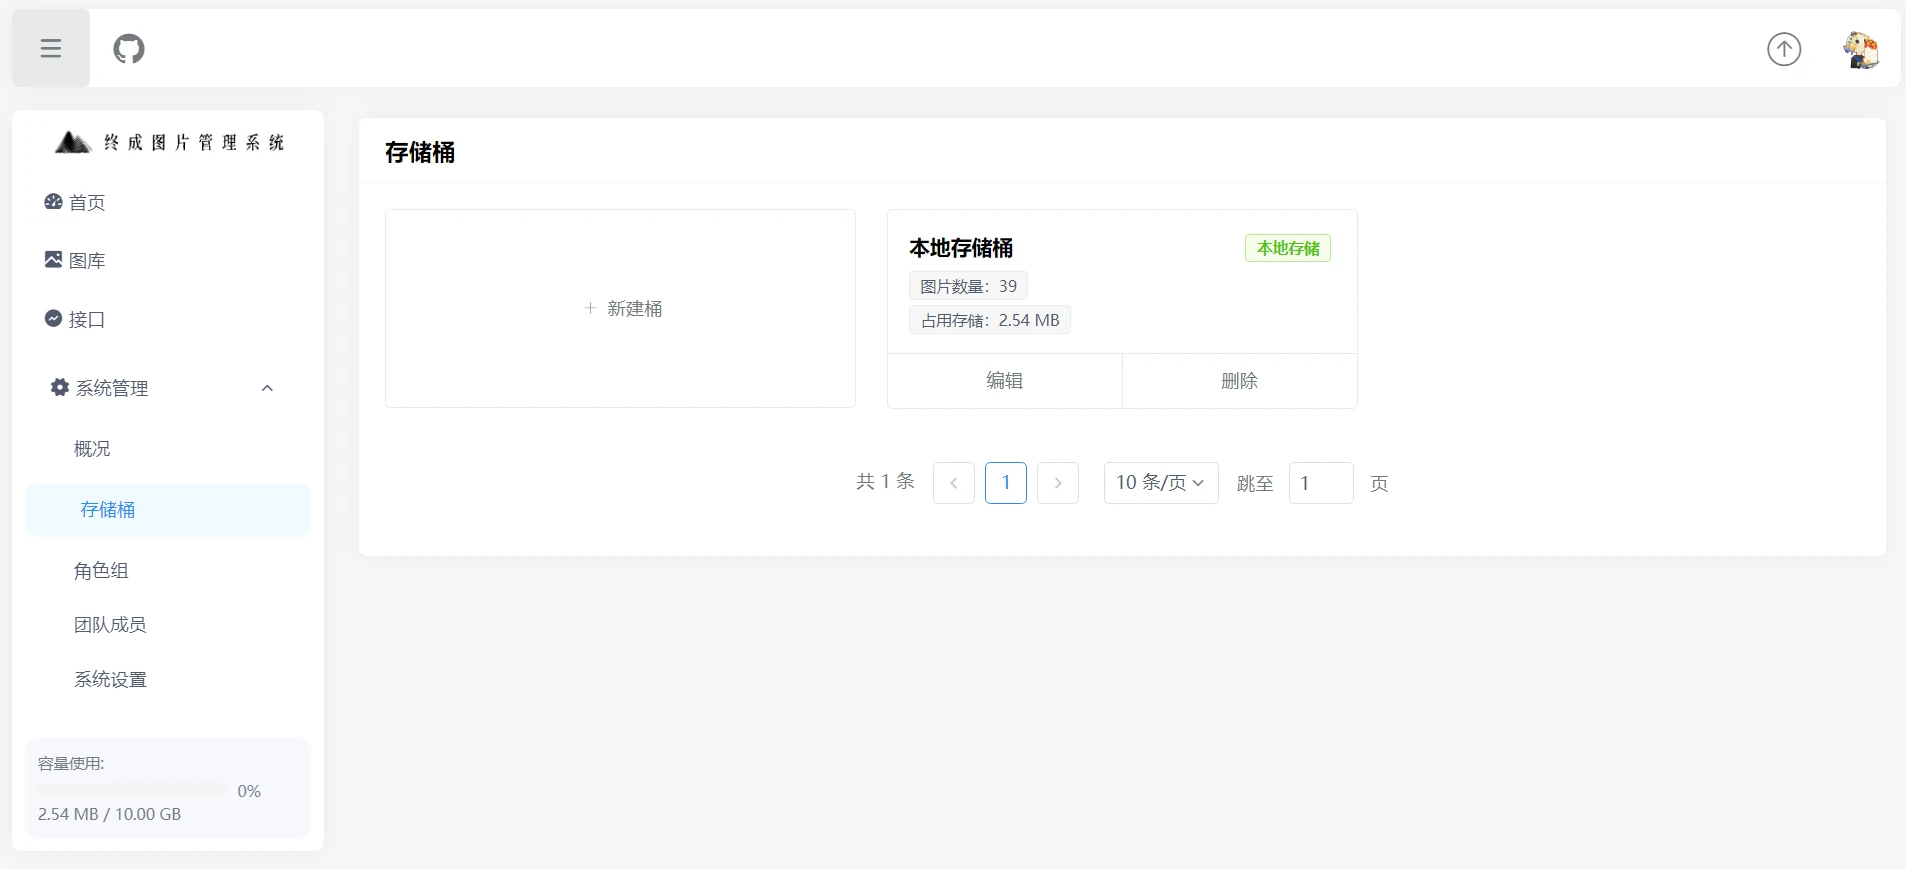Toggle the hamburger sidebar menu button
The width and height of the screenshot is (1906, 869).
coord(51,48)
